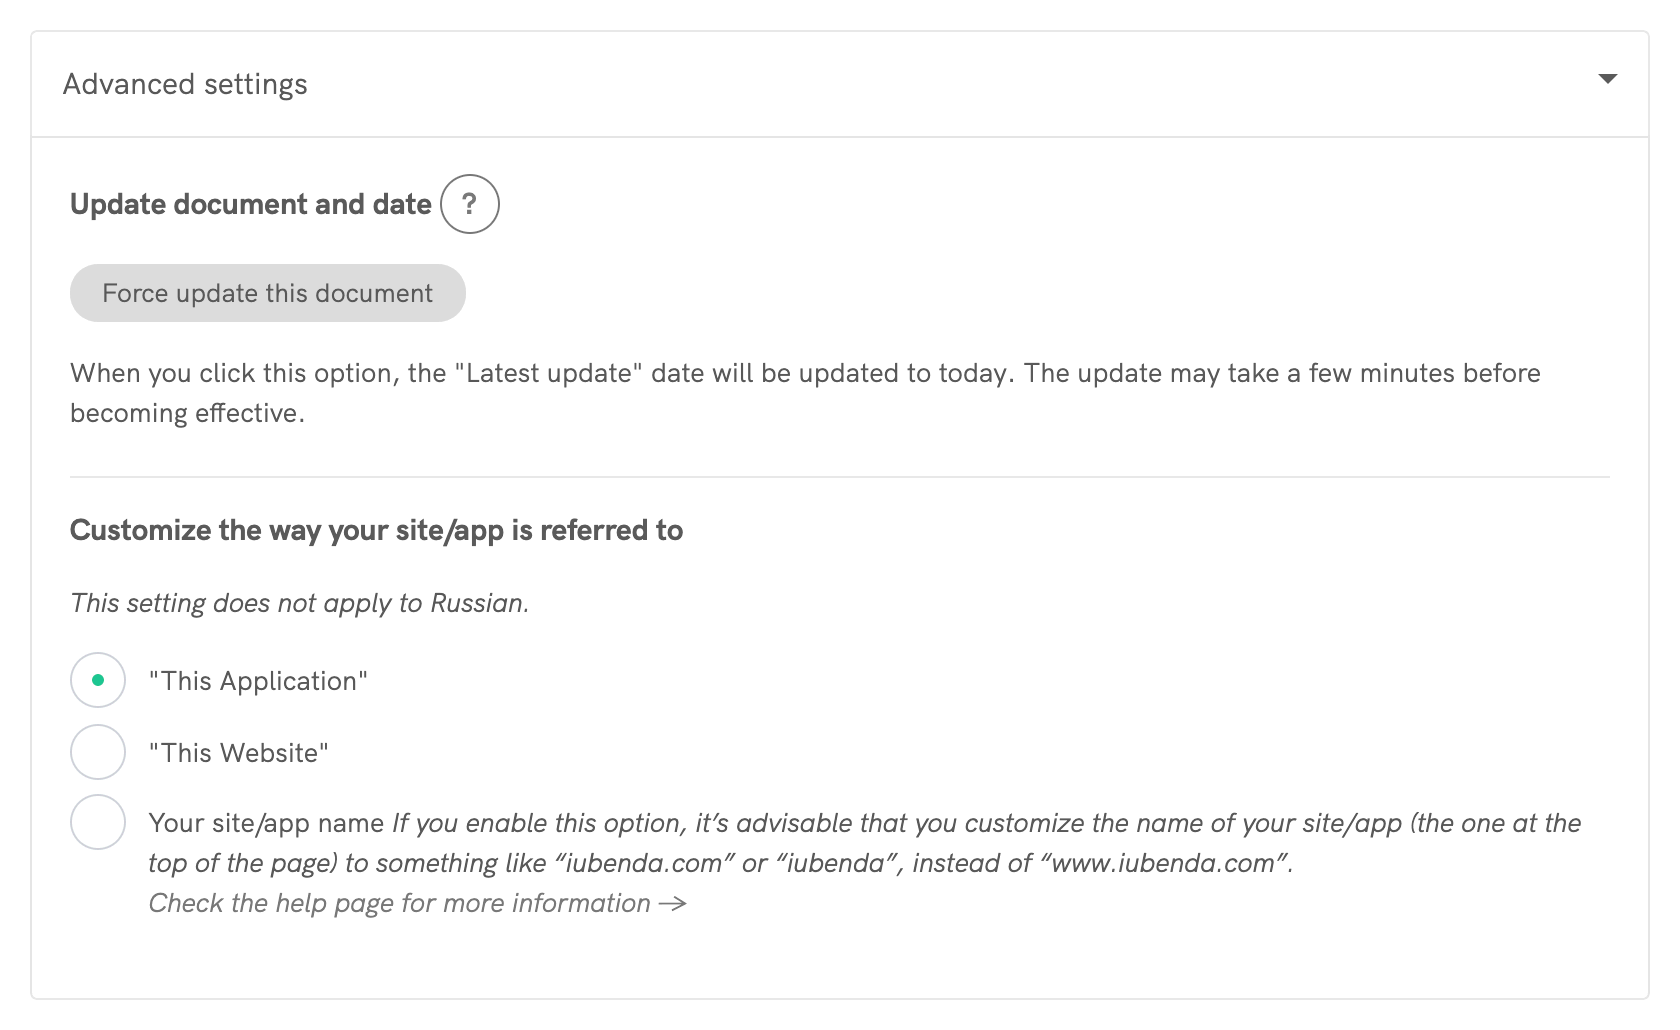Click the arrow at end of help page link
The width and height of the screenshot is (1680, 1030).
[x=674, y=903]
